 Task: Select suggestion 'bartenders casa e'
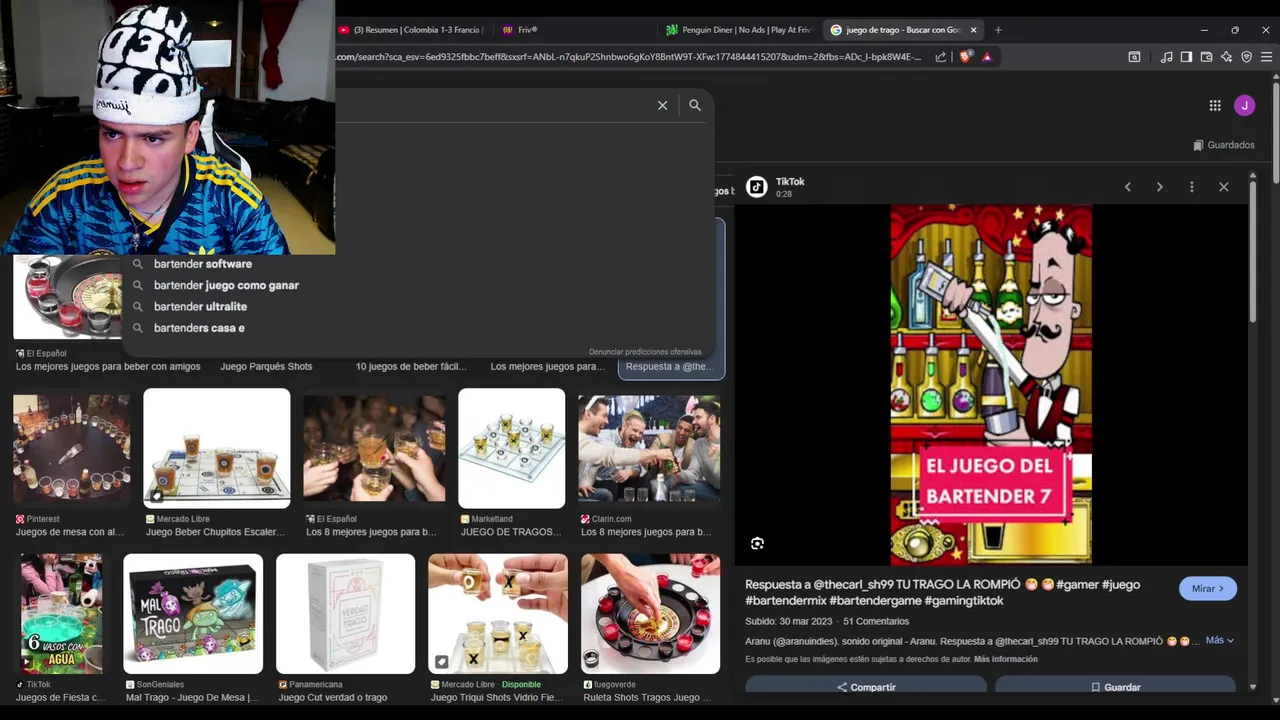click(x=199, y=328)
